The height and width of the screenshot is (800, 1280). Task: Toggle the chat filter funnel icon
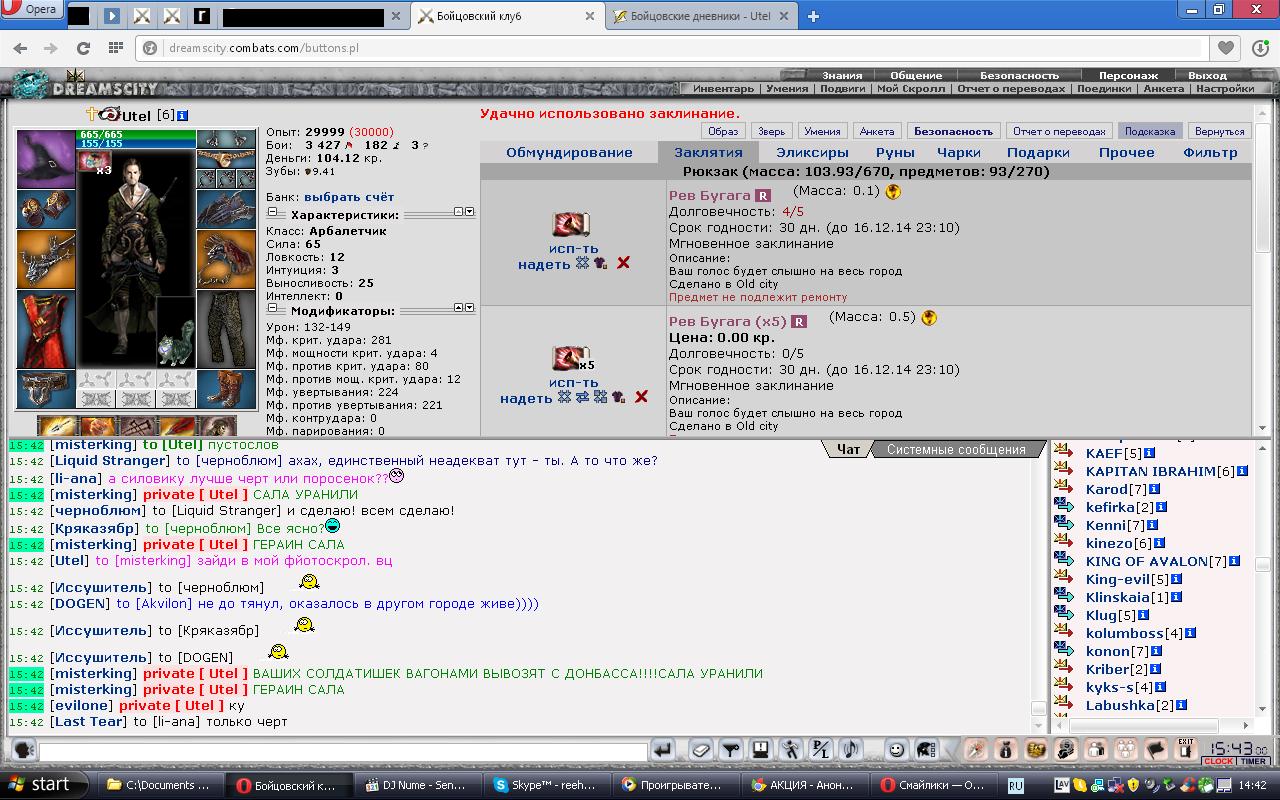[731, 749]
